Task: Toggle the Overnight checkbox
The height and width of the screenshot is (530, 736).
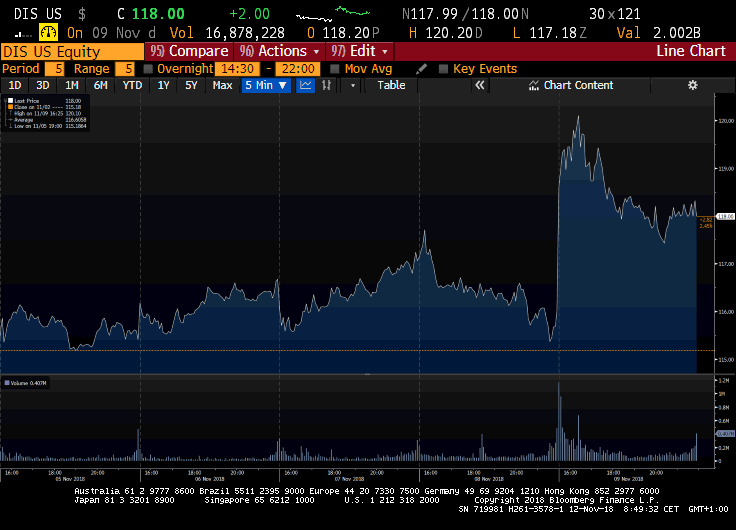Action: tap(148, 69)
